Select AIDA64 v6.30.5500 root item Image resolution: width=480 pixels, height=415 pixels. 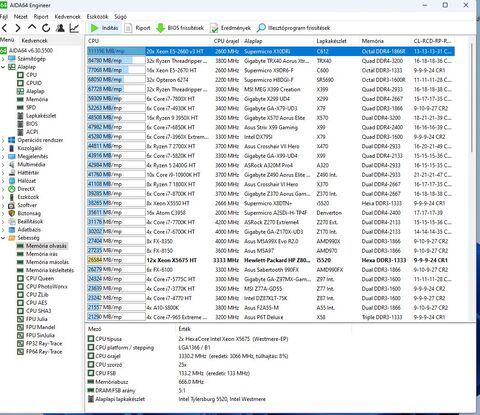[27, 51]
